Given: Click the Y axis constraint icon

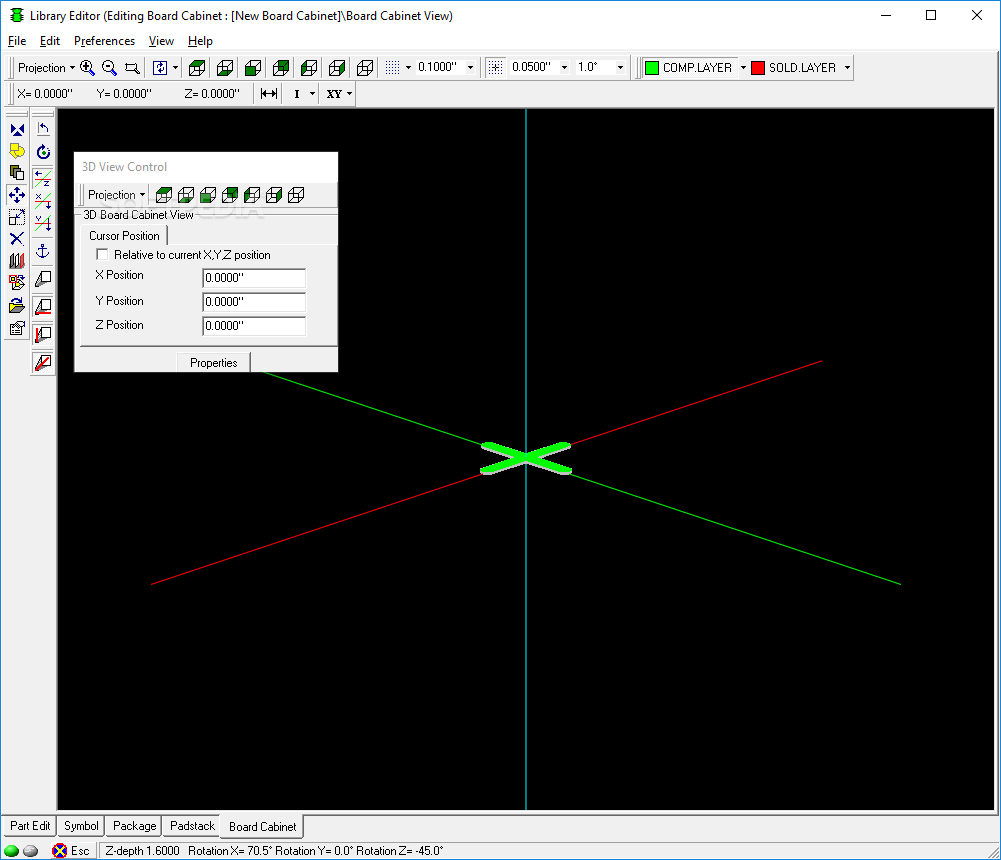Looking at the screenshot, I should pos(43,223).
